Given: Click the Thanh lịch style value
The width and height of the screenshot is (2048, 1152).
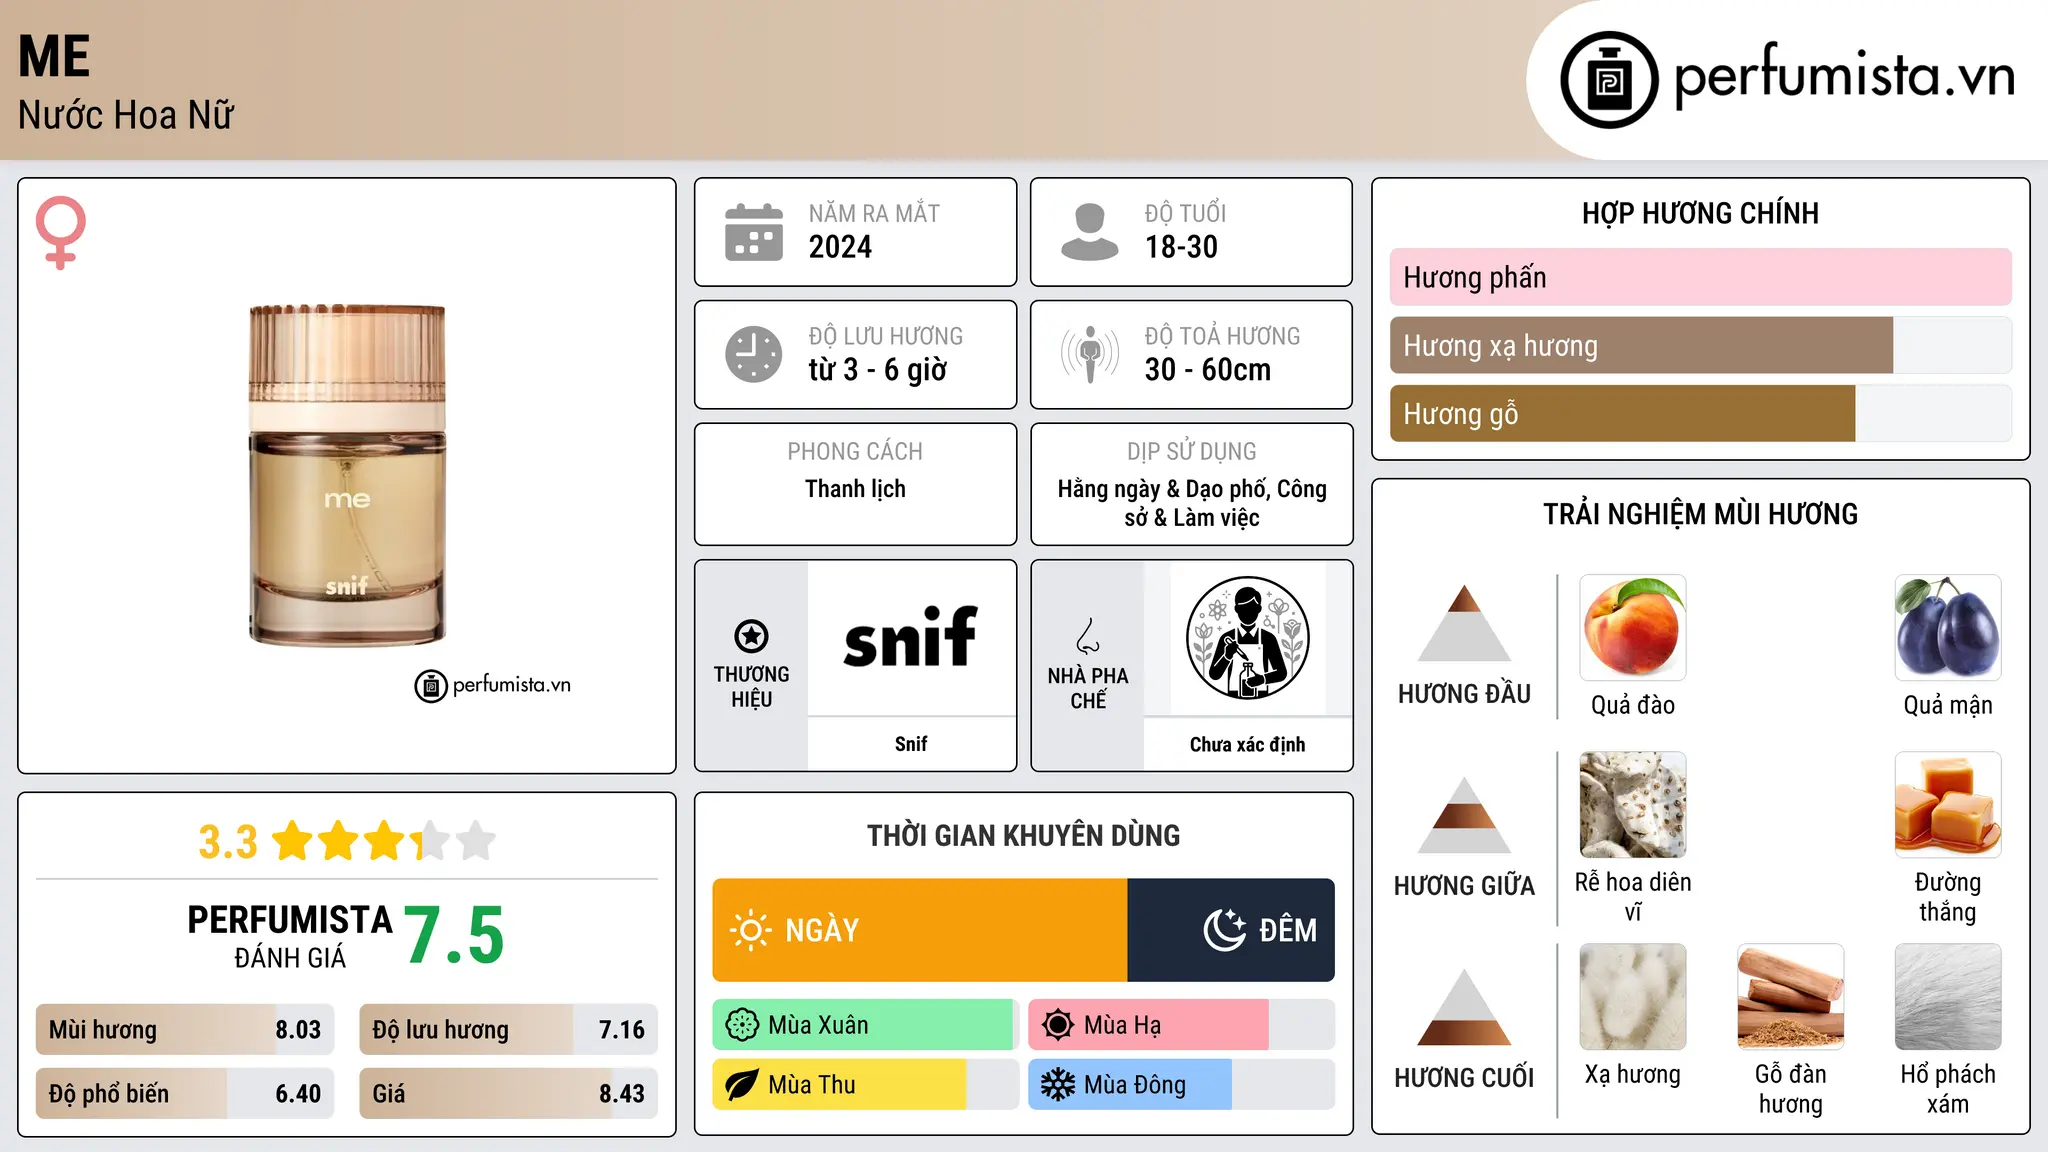Looking at the screenshot, I should click(x=855, y=489).
